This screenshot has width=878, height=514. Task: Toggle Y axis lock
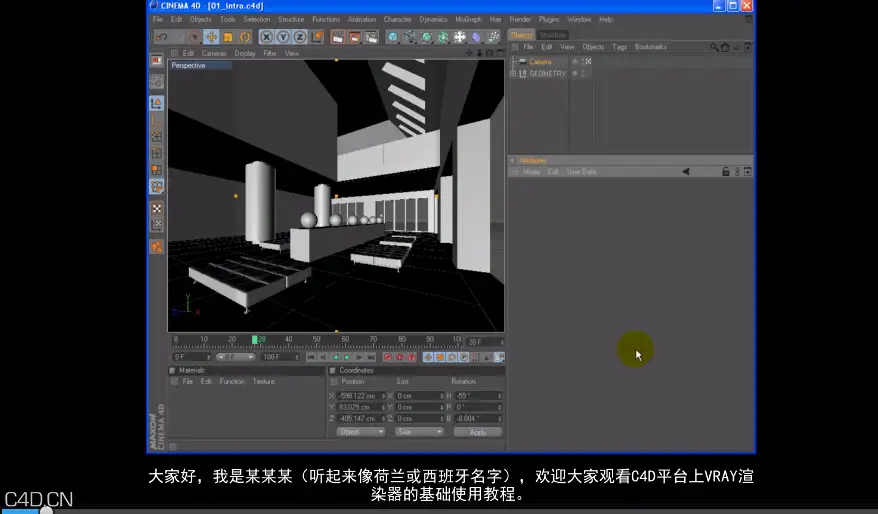point(283,38)
